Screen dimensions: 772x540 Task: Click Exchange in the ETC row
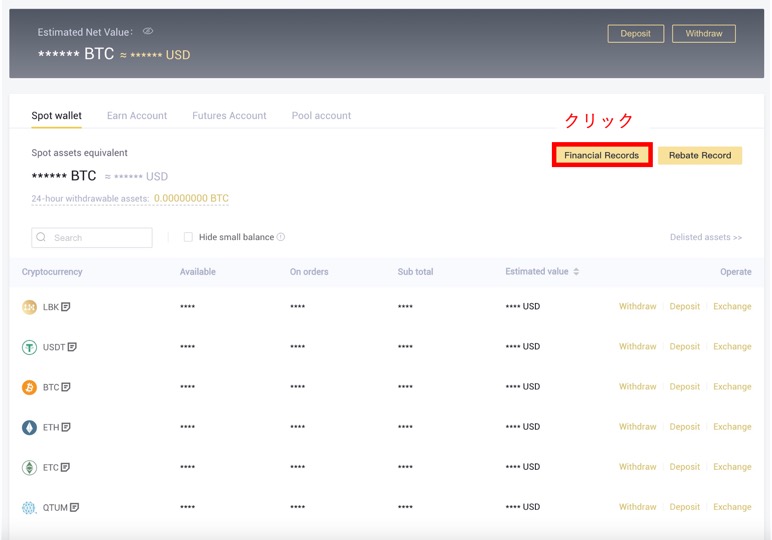pyautogui.click(x=732, y=467)
